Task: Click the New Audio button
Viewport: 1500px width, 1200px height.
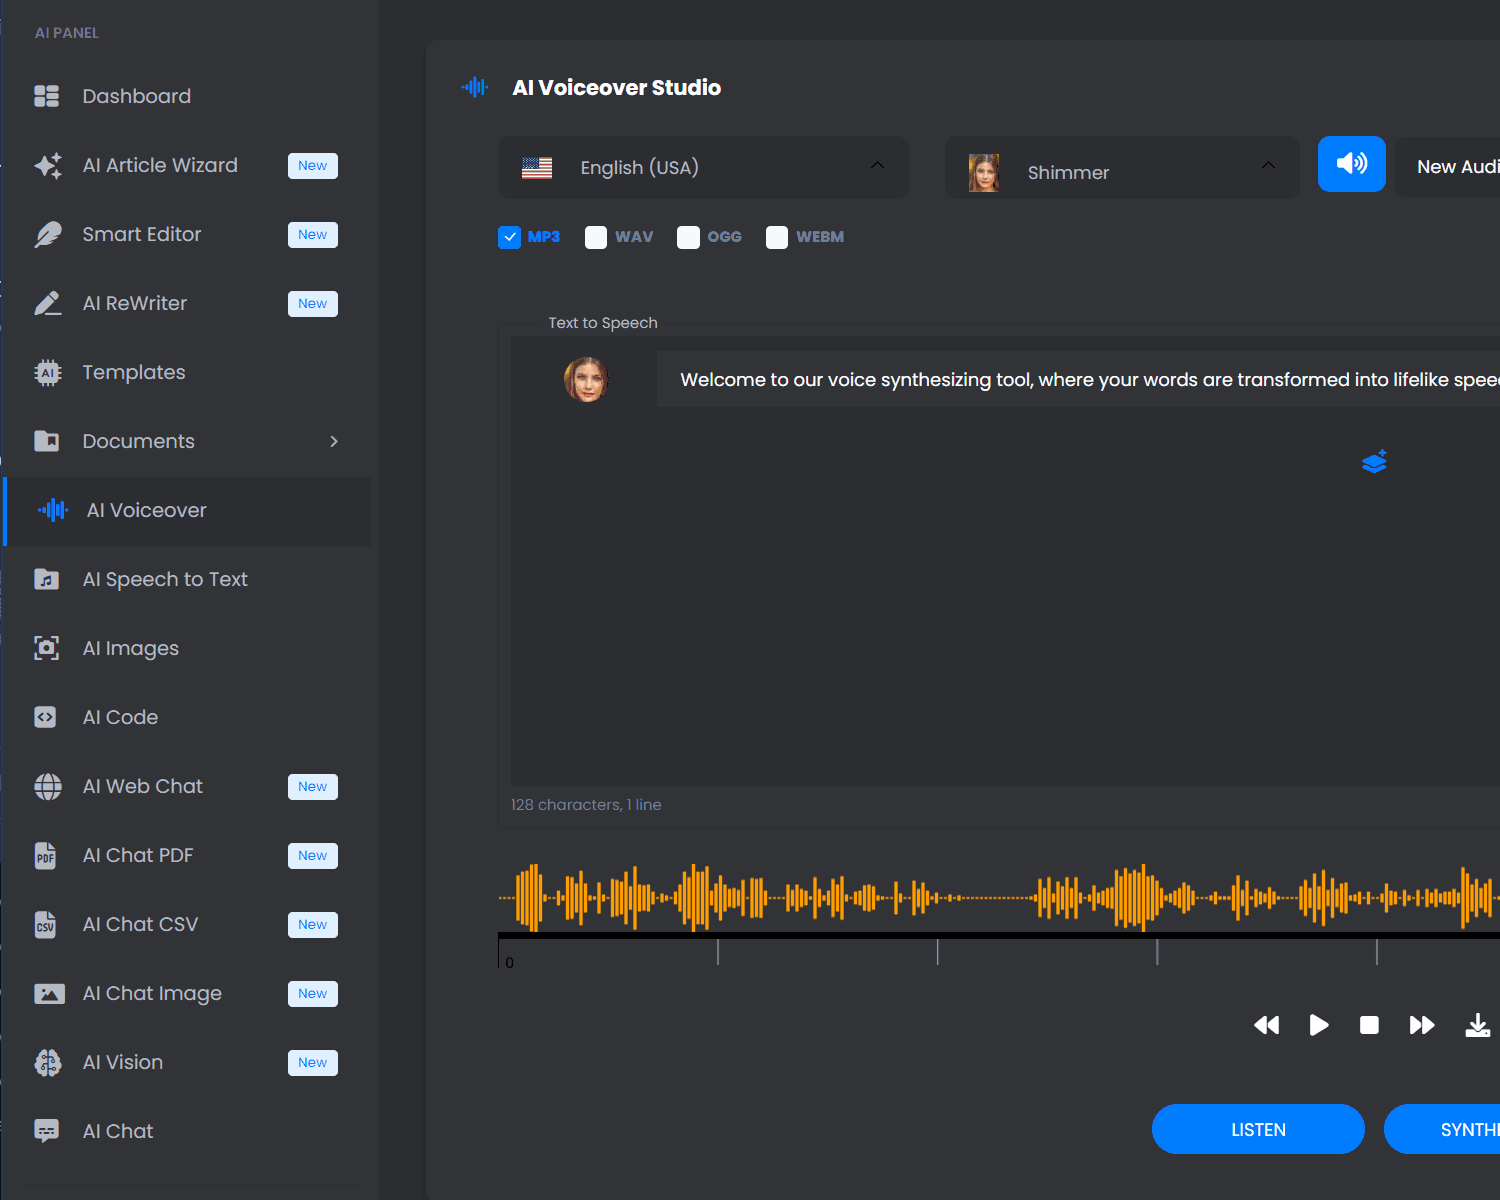Action: 1448,167
